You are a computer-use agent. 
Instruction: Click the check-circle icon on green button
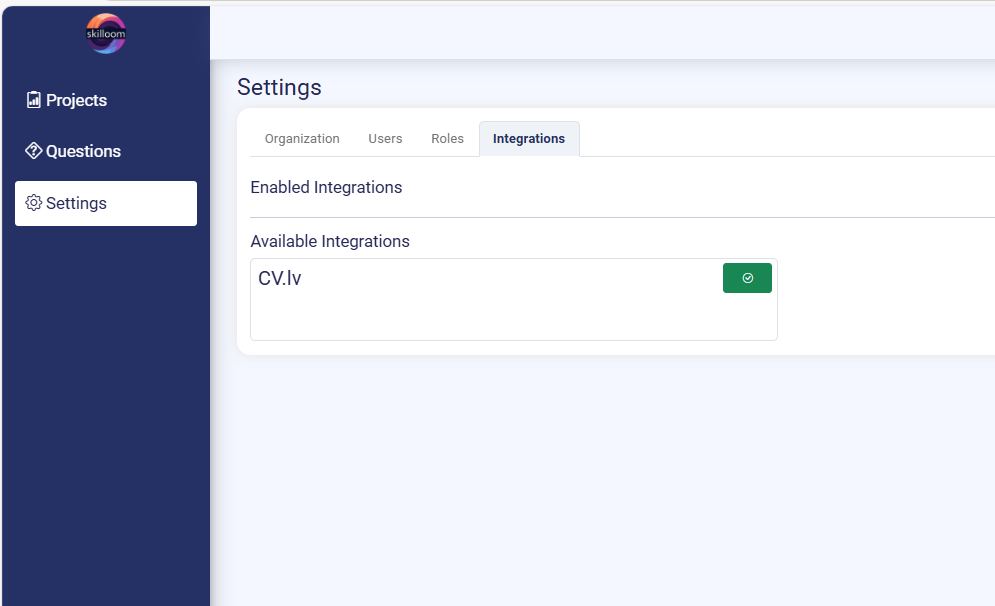(x=748, y=278)
